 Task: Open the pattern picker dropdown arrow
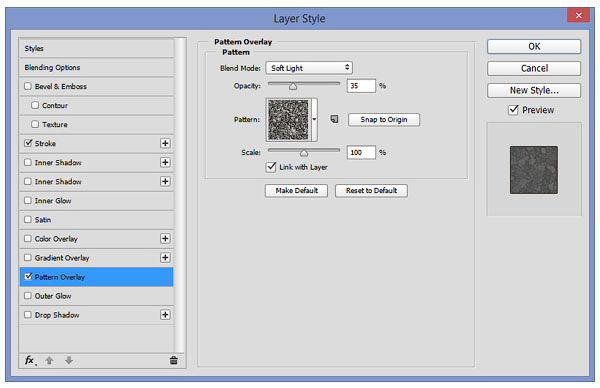(314, 119)
